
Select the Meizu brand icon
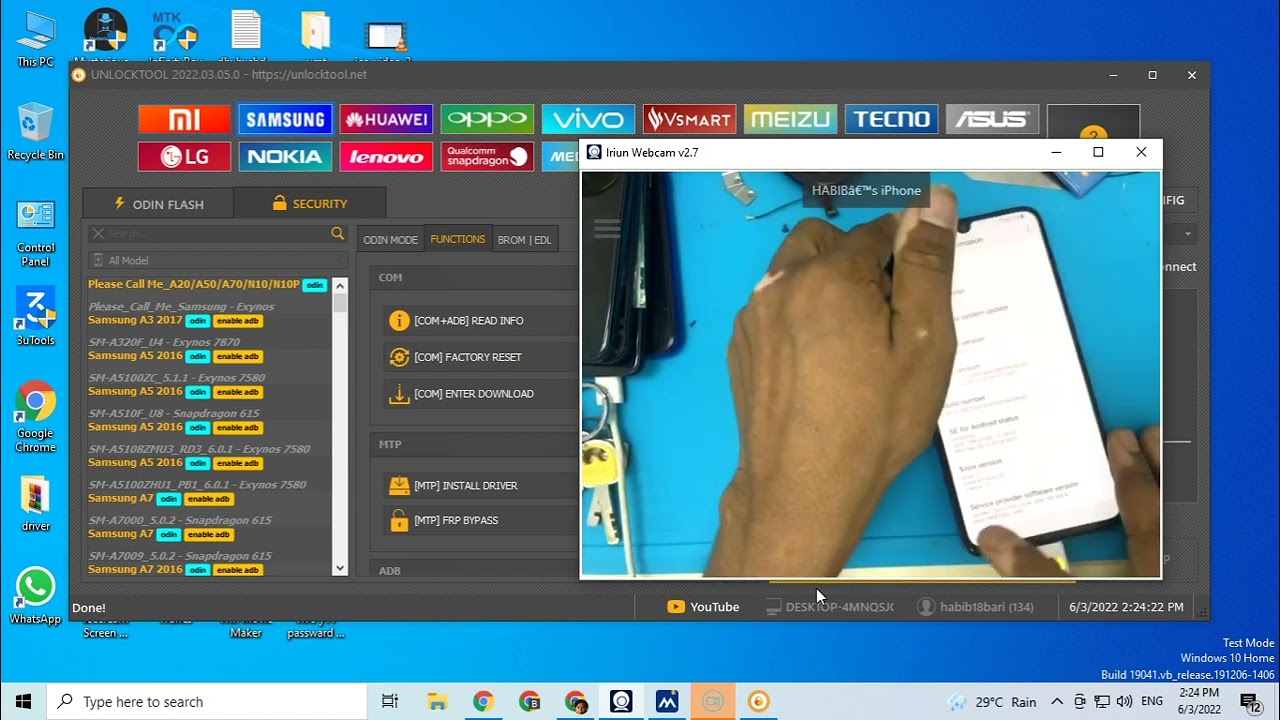(790, 119)
